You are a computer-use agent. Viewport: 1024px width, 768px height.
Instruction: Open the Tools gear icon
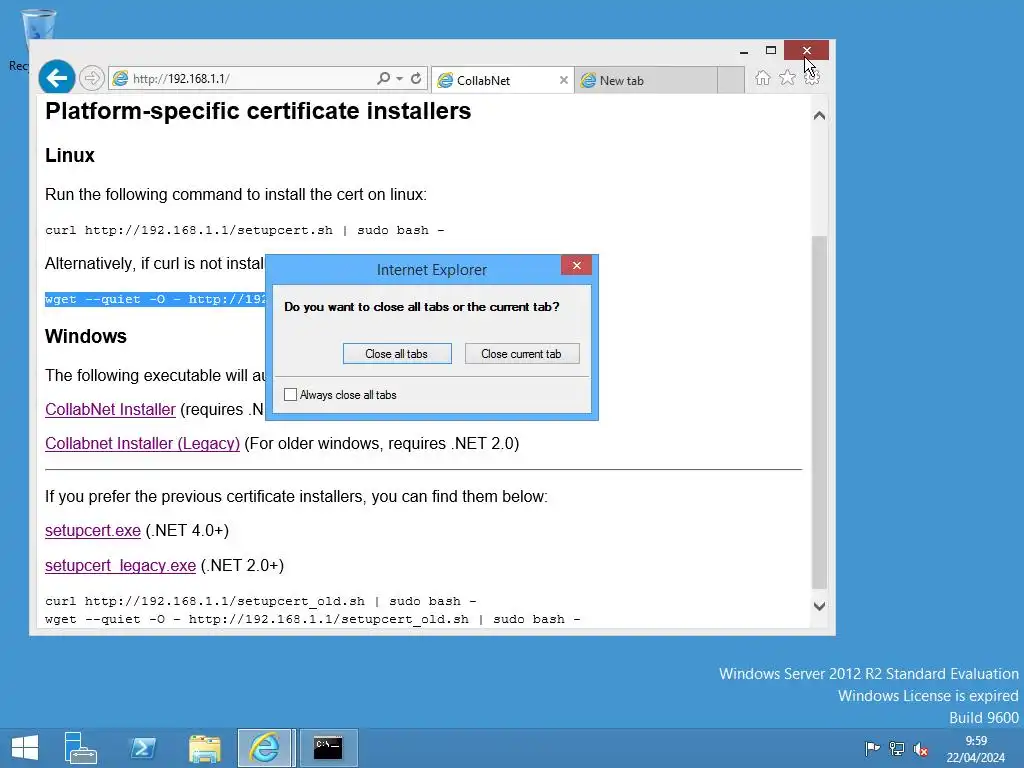[x=812, y=78]
